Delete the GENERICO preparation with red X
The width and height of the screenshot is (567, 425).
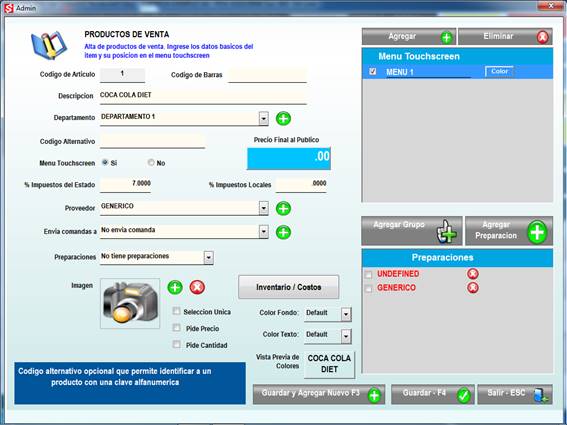pyautogui.click(x=473, y=288)
